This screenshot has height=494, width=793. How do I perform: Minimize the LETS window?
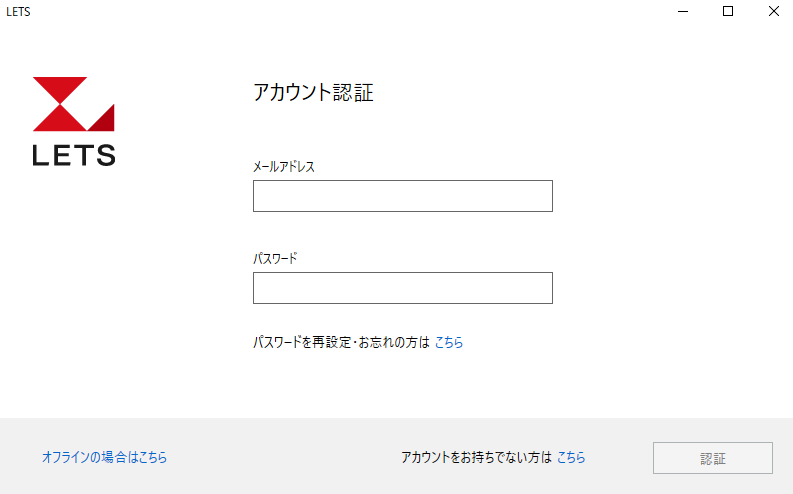(682, 11)
